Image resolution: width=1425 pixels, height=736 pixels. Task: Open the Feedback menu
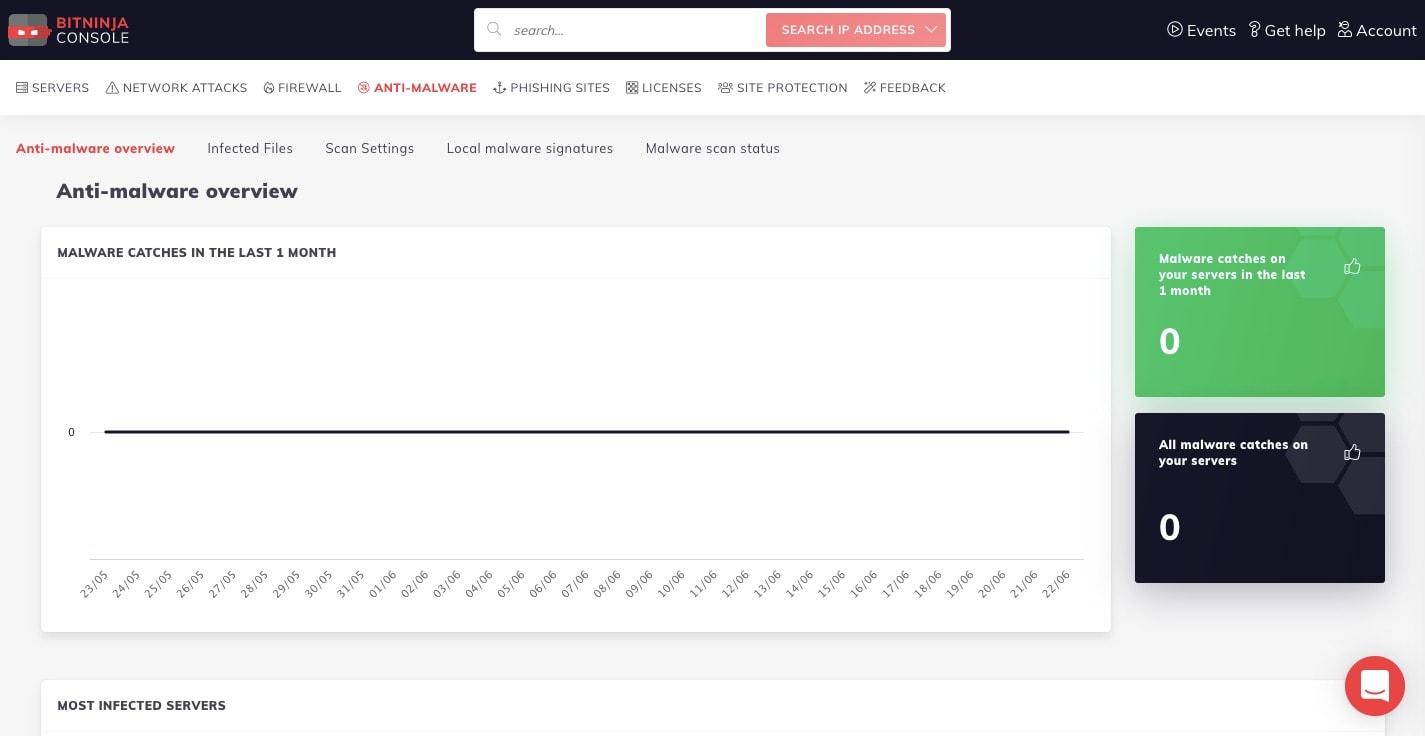click(x=905, y=88)
